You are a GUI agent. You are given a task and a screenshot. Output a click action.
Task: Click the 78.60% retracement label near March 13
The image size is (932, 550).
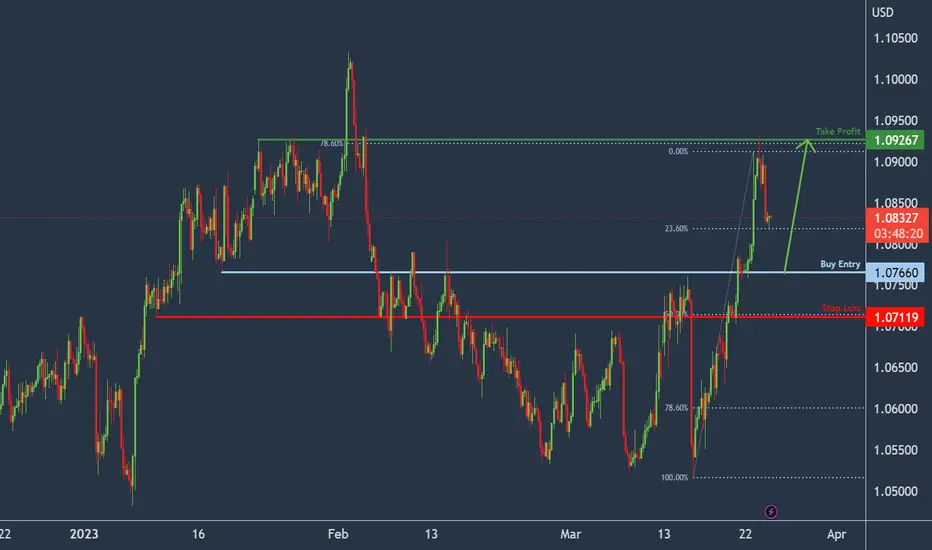click(x=676, y=408)
